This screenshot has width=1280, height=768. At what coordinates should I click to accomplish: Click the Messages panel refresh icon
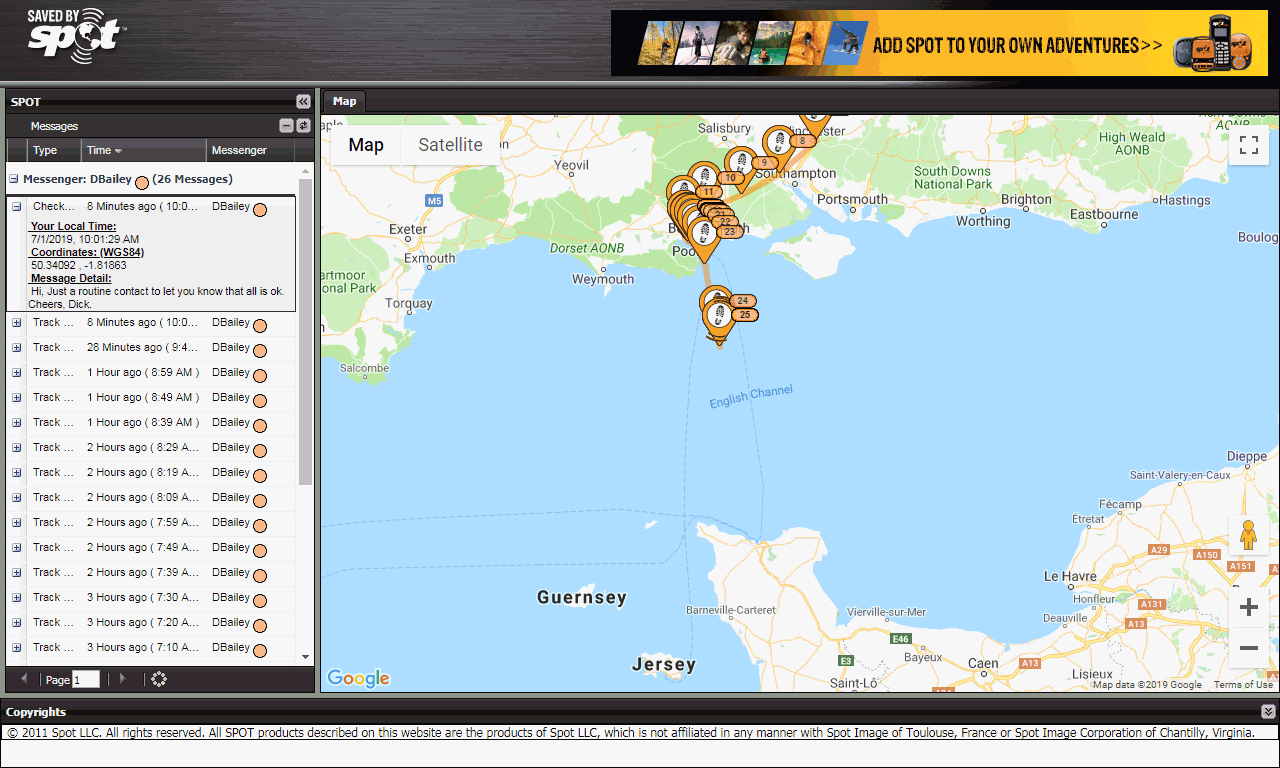(303, 126)
